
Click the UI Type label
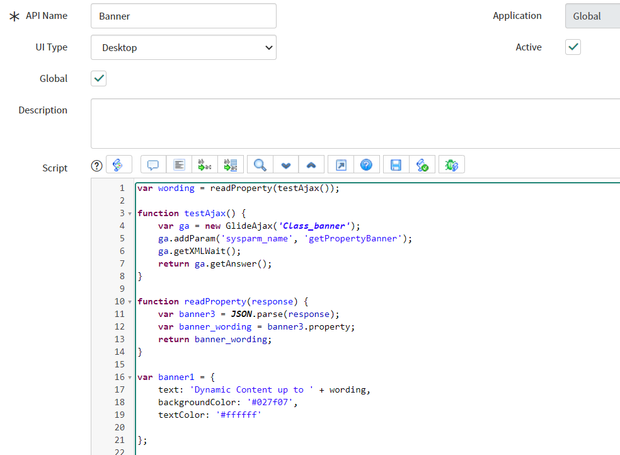pyautogui.click(x=51, y=47)
